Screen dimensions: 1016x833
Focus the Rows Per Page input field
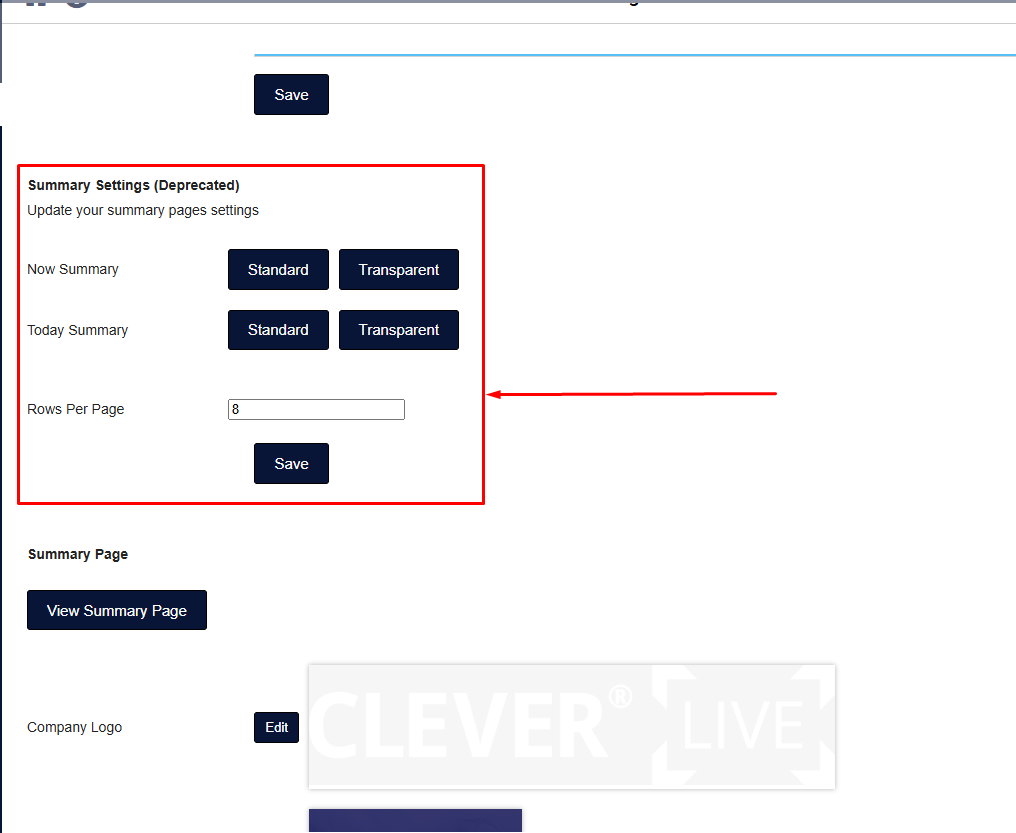point(316,409)
